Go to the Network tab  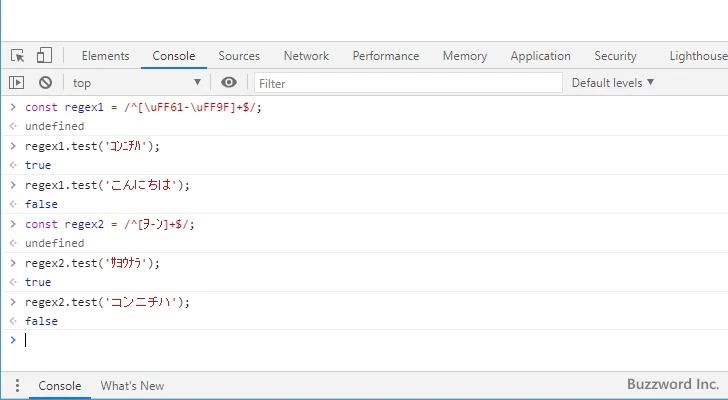coord(306,56)
